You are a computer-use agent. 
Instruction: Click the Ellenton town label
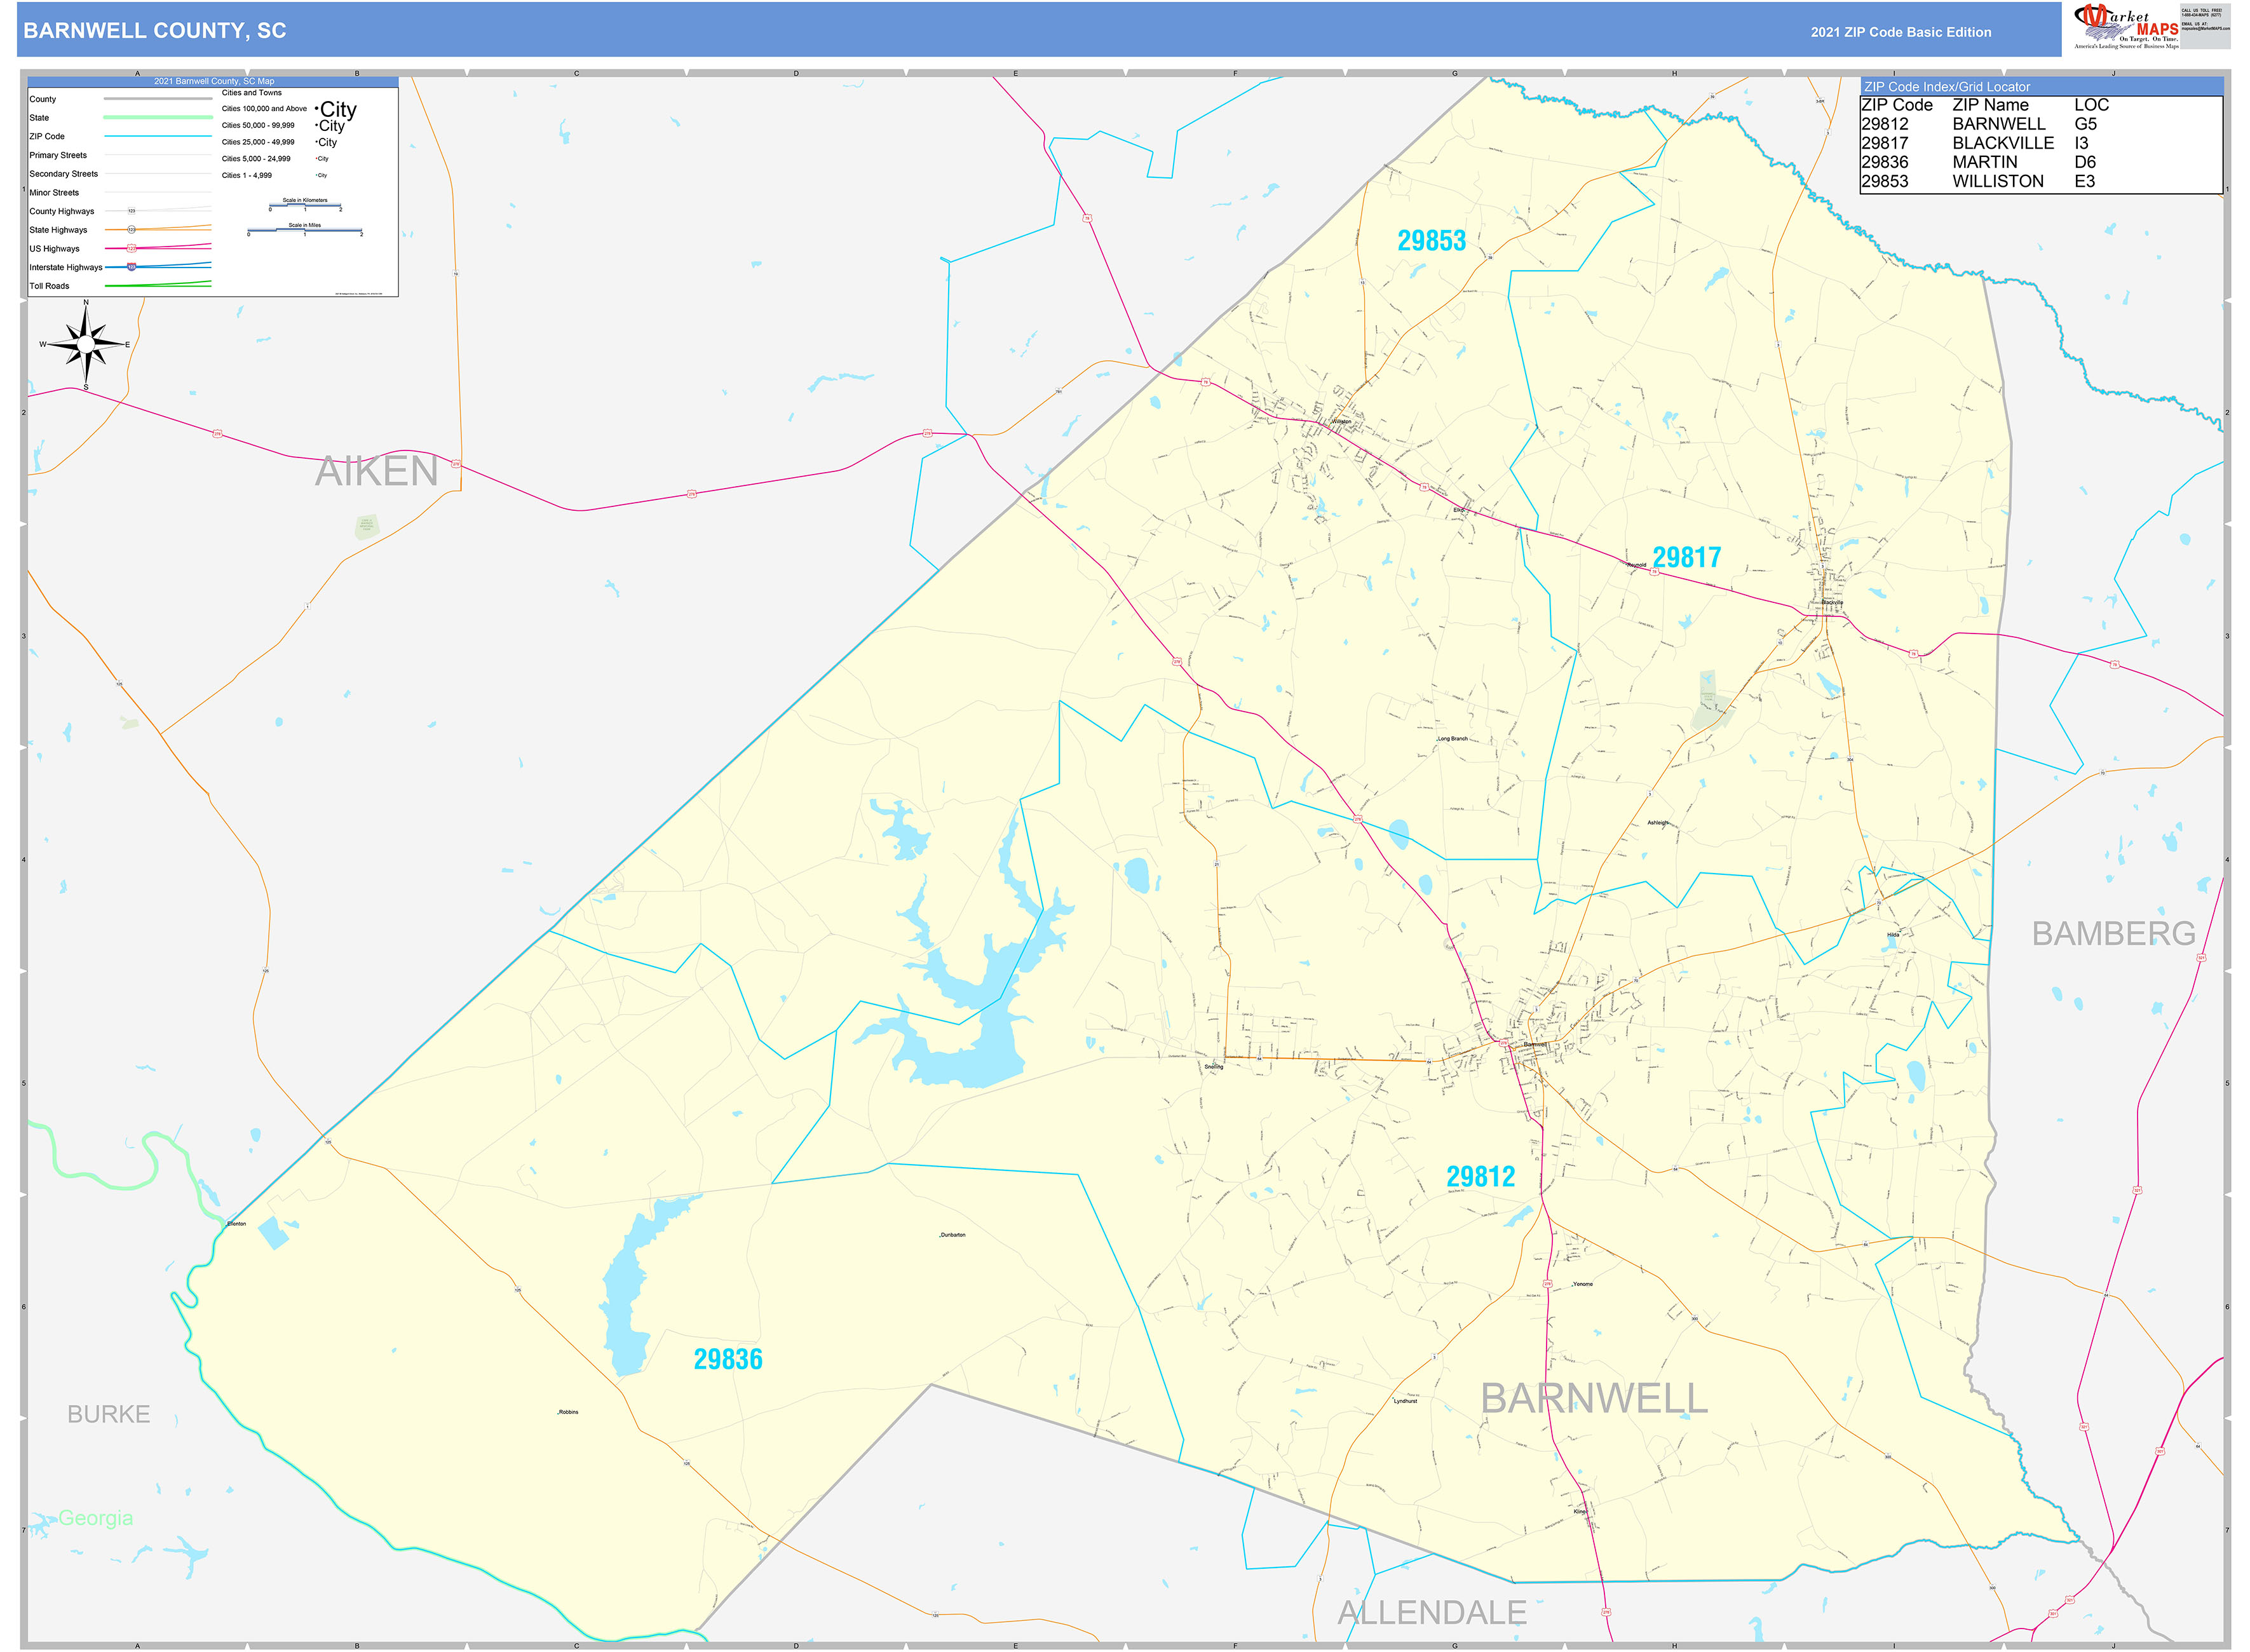pyautogui.click(x=236, y=1224)
